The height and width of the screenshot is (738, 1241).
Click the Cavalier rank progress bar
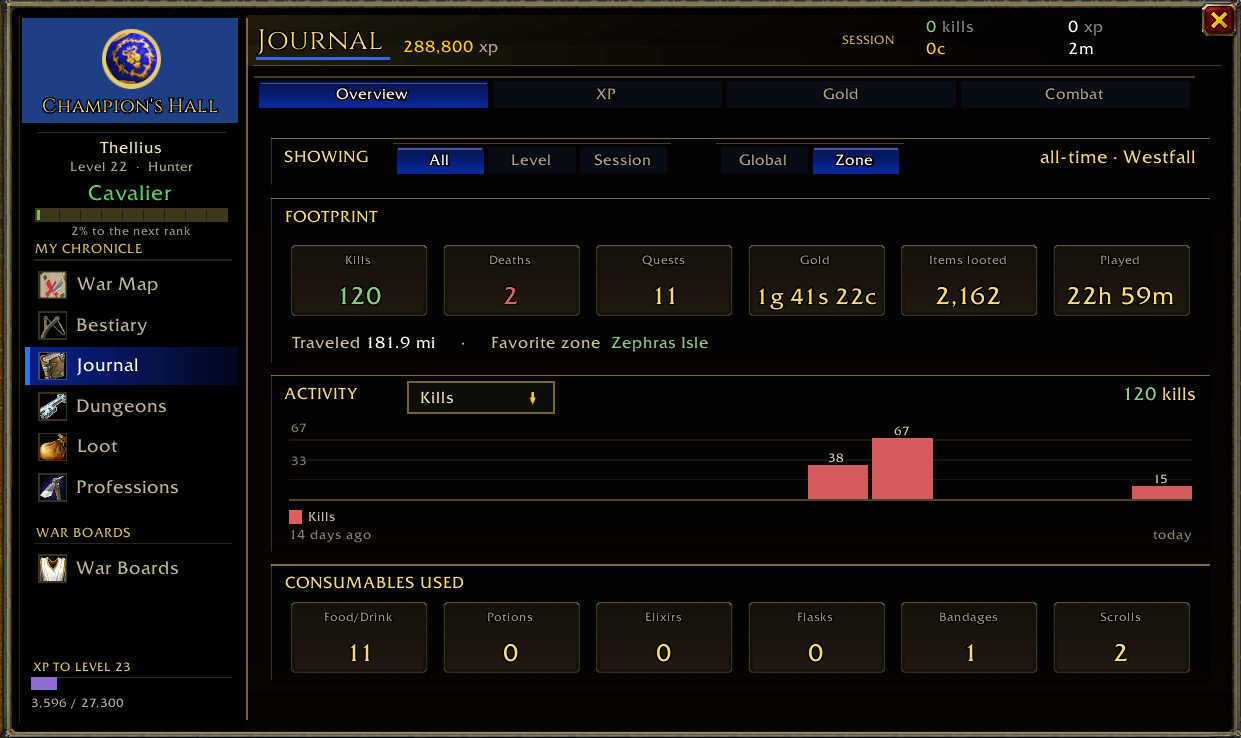[131, 215]
